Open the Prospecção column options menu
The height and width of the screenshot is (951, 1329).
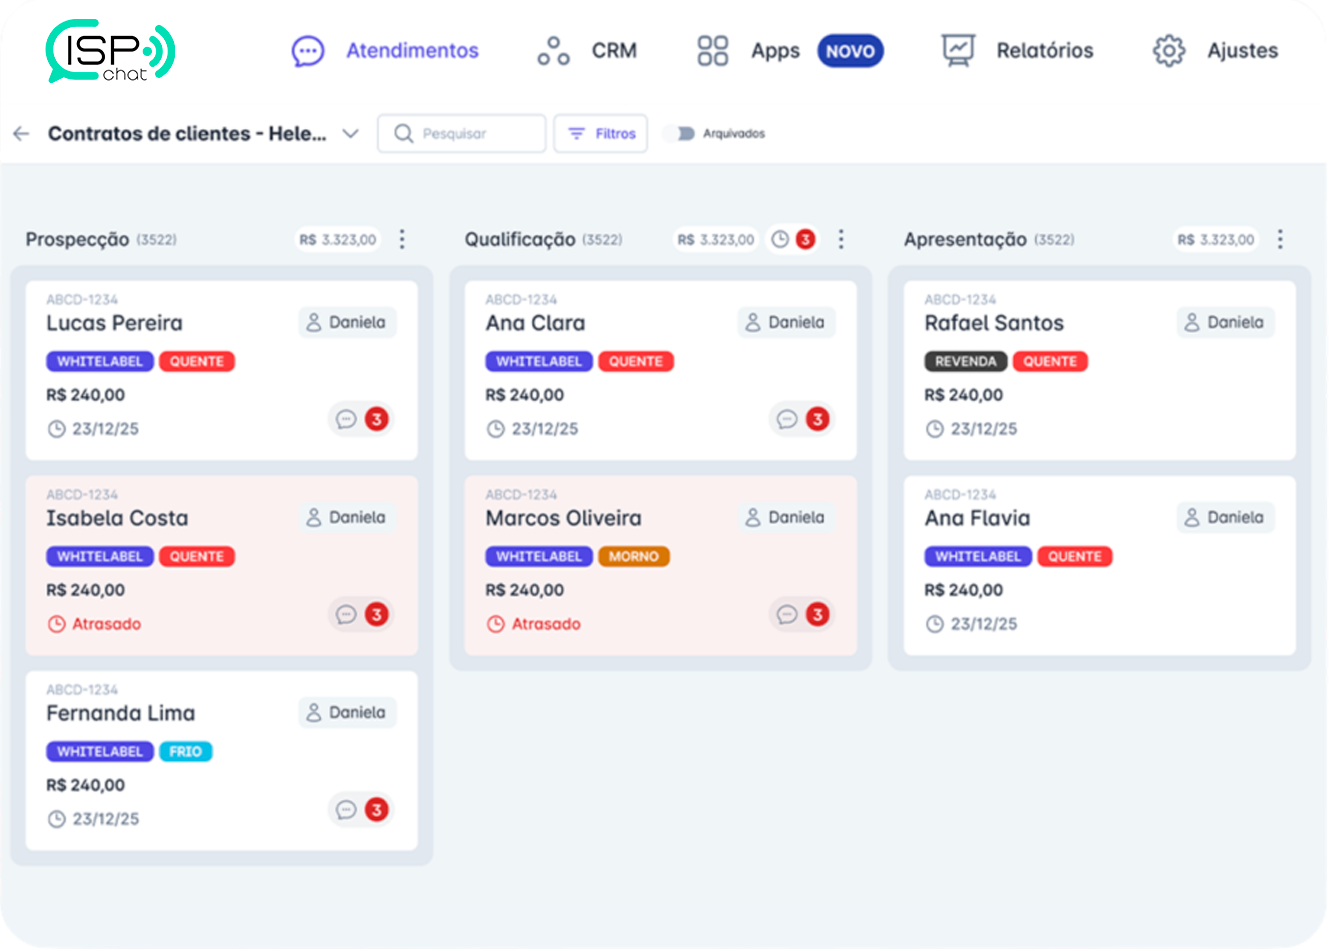click(402, 239)
